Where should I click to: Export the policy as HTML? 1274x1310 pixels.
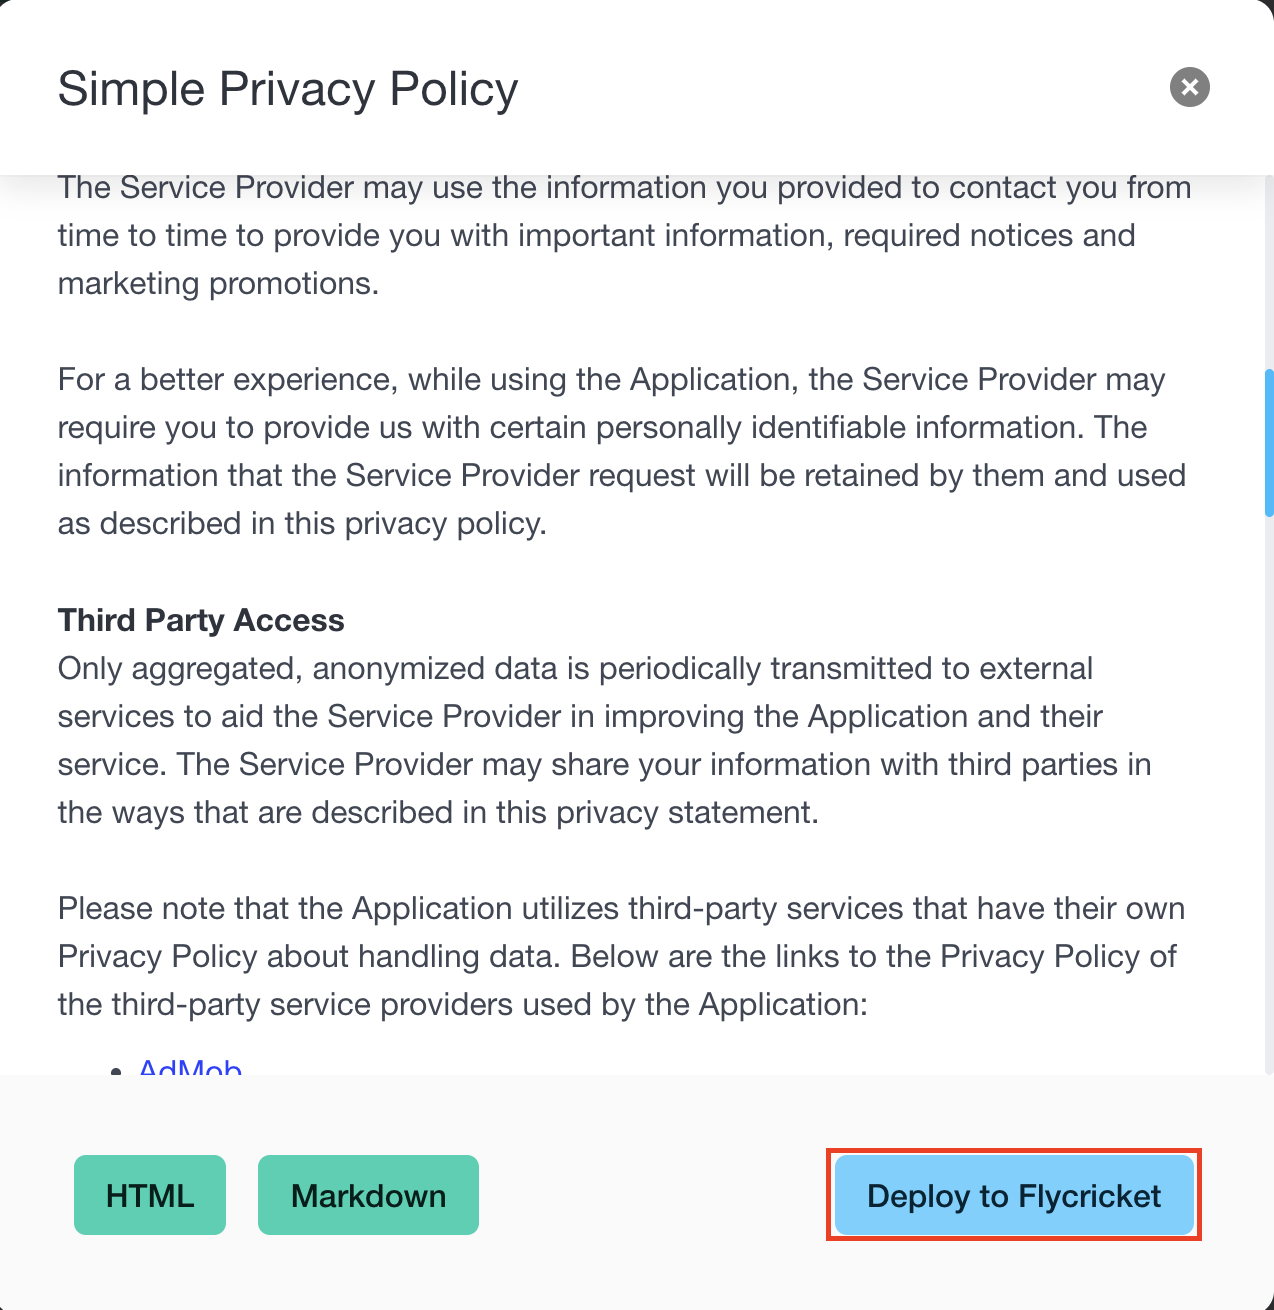(x=150, y=1195)
